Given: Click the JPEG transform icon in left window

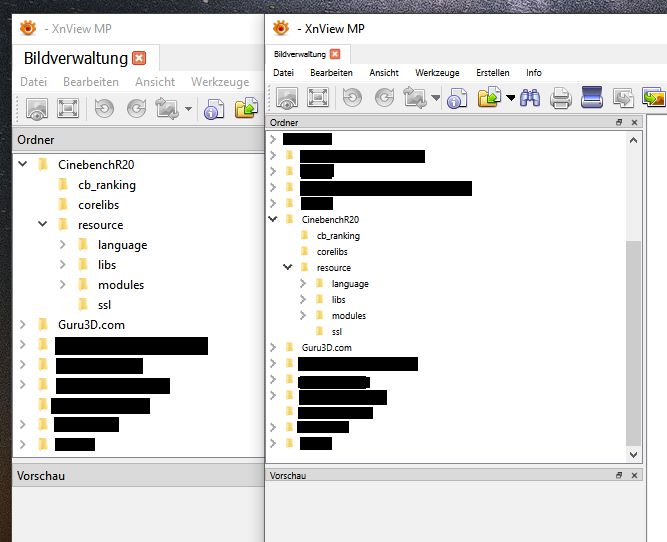Looking at the screenshot, I should [167, 108].
